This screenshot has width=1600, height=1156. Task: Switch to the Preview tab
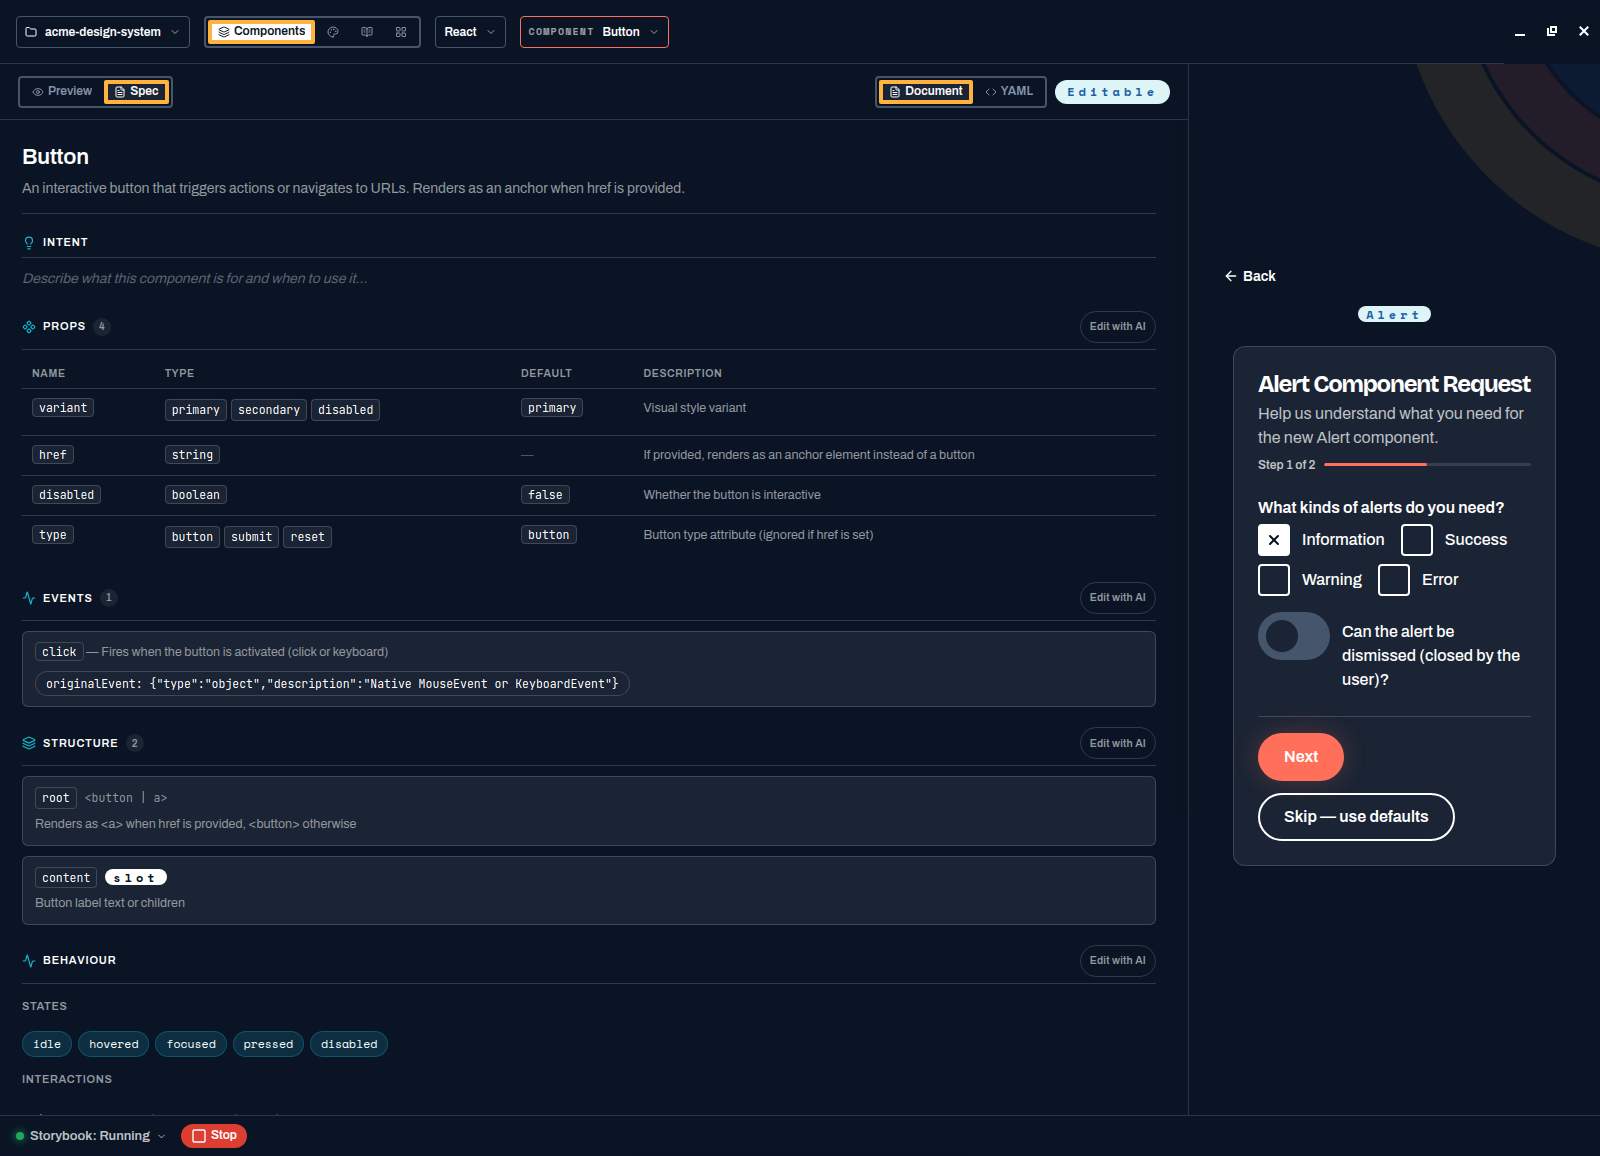pyautogui.click(x=62, y=92)
